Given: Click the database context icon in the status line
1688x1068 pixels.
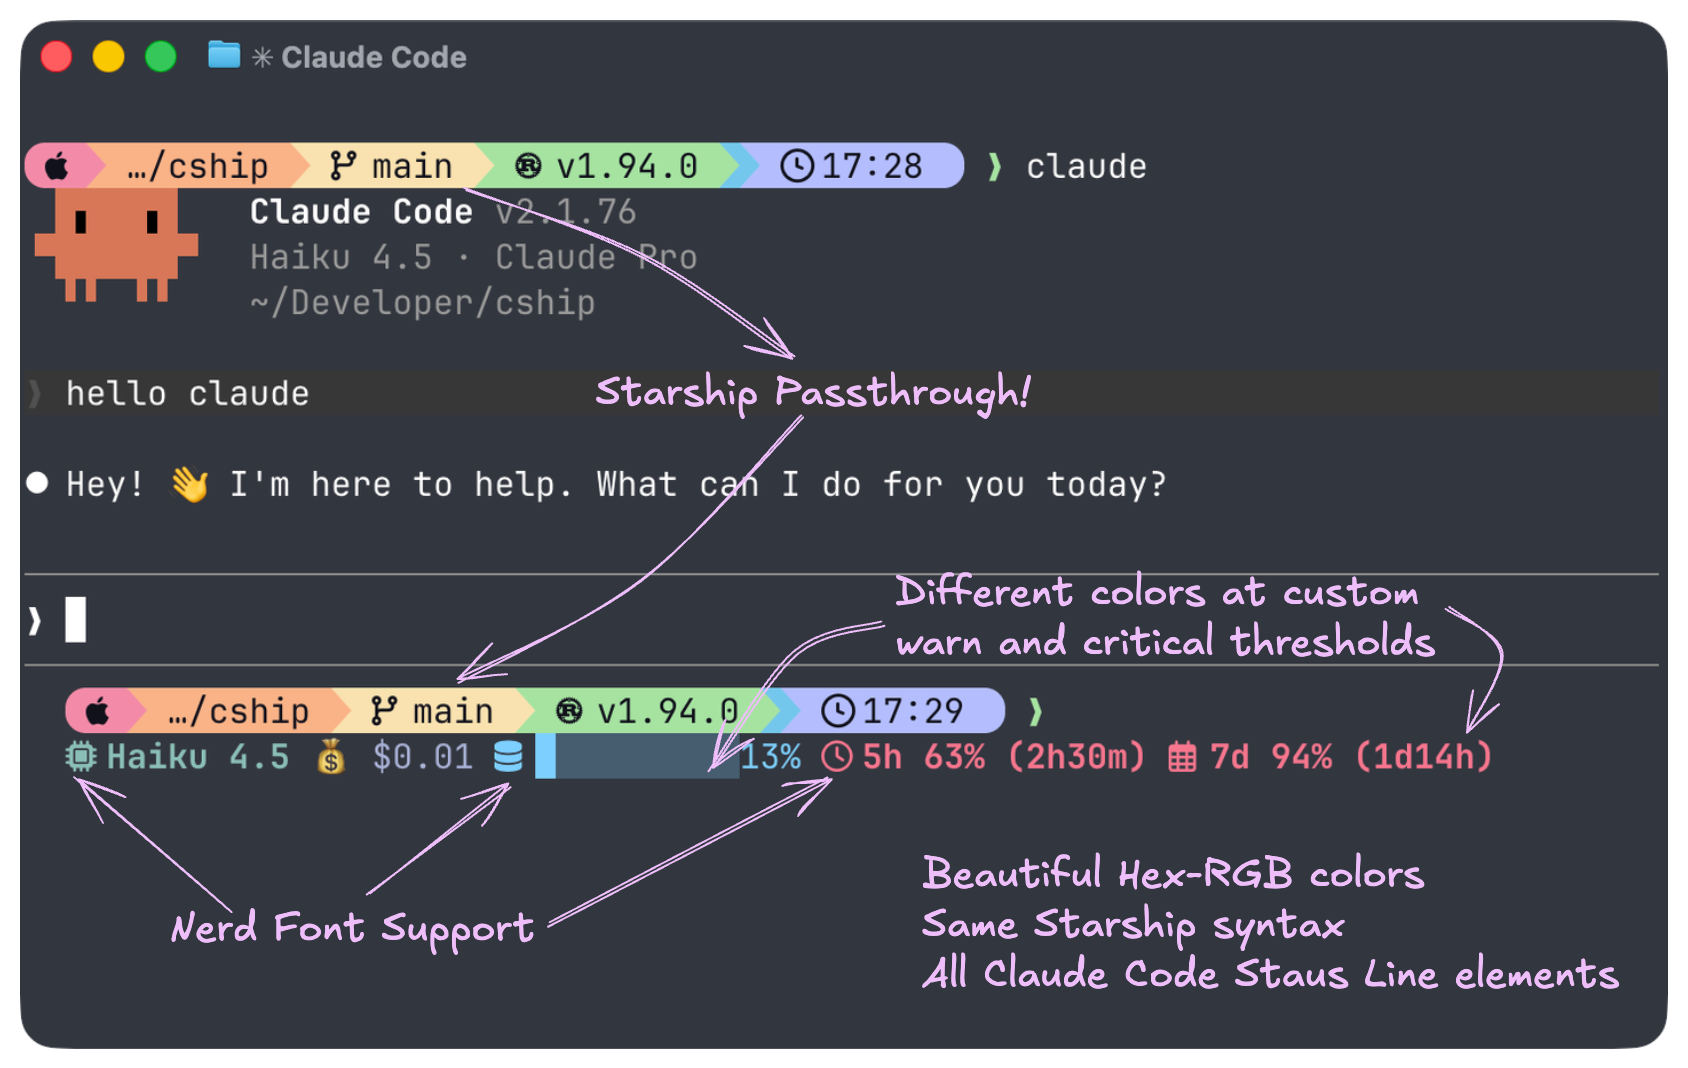Looking at the screenshot, I should click(x=508, y=757).
